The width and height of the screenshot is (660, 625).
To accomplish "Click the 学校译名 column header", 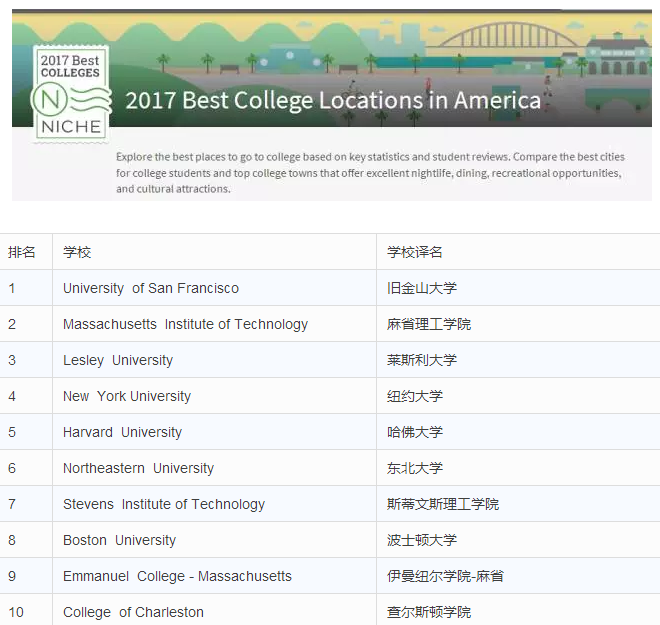I will coord(415,252).
